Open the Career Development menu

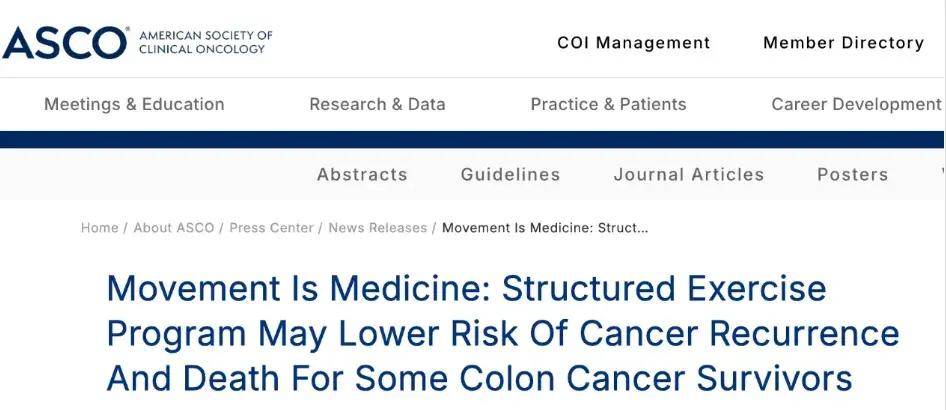click(x=856, y=104)
